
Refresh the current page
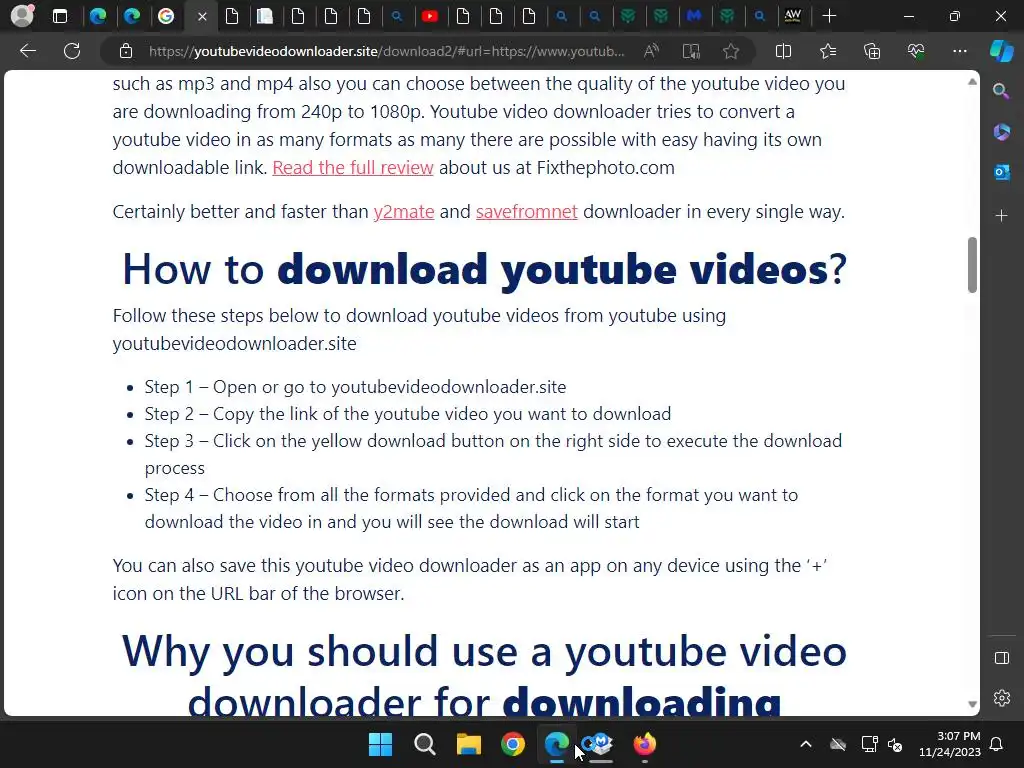coord(72,51)
